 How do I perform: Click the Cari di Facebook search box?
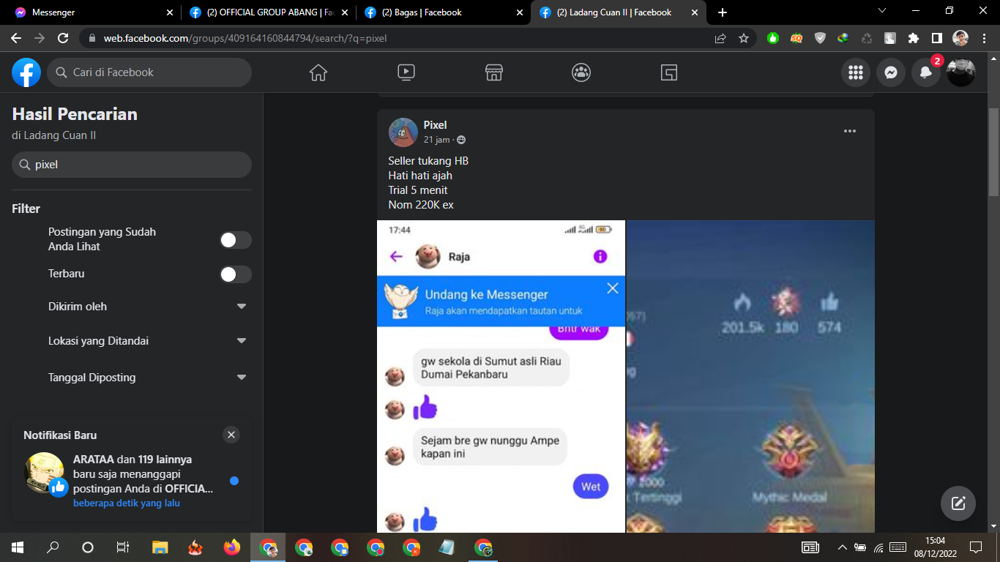tap(149, 72)
